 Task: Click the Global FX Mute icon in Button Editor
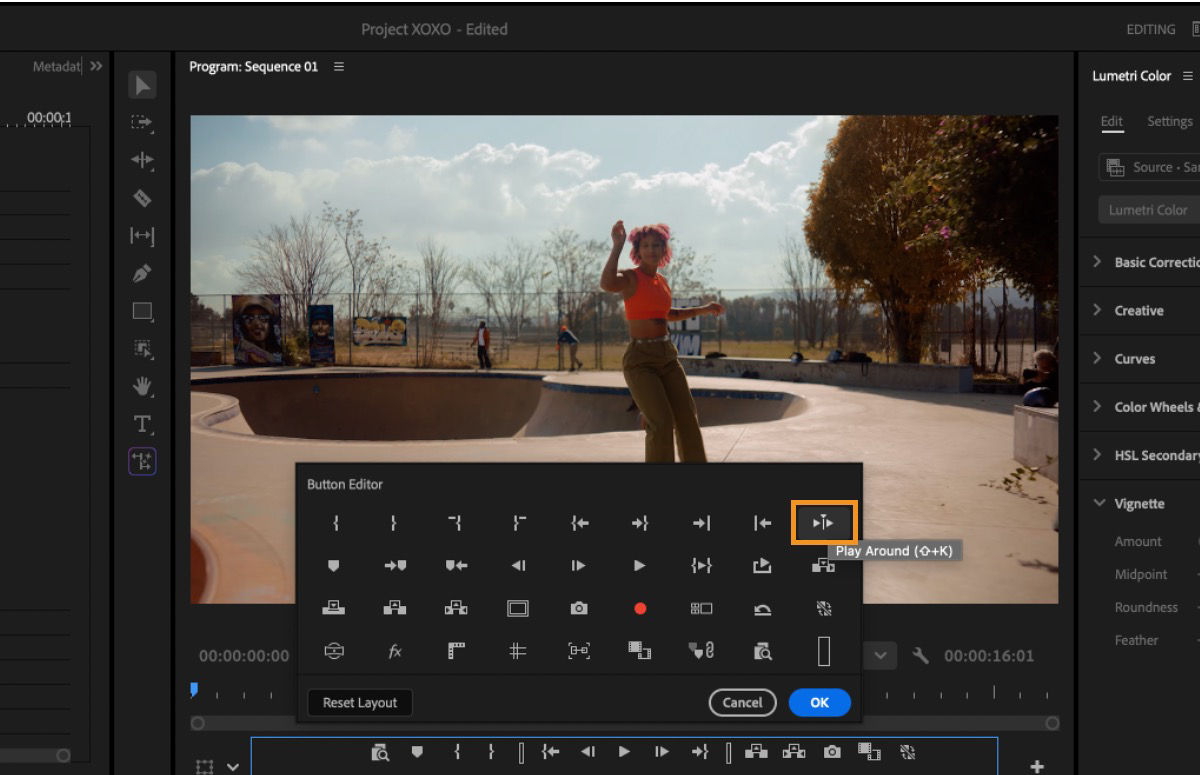point(395,651)
